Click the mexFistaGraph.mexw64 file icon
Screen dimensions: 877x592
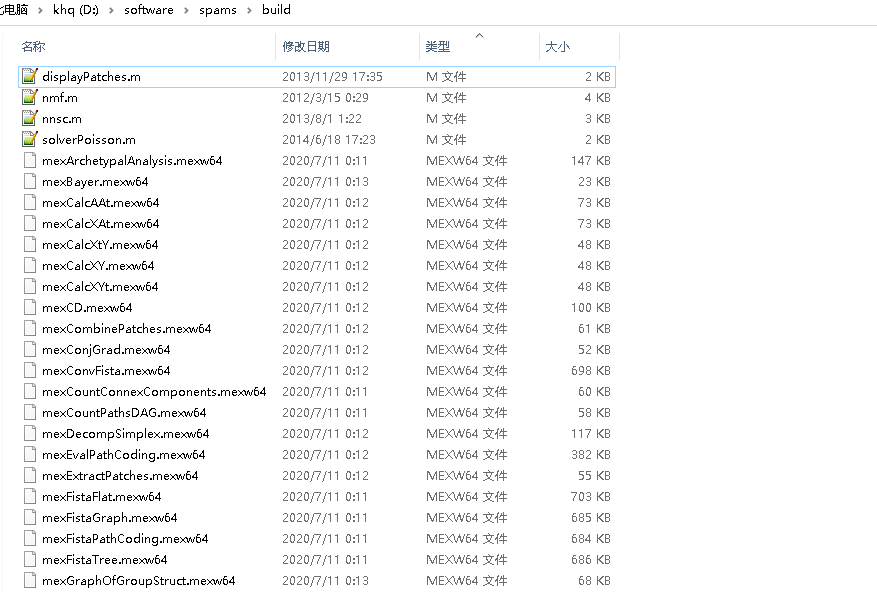[x=30, y=517]
